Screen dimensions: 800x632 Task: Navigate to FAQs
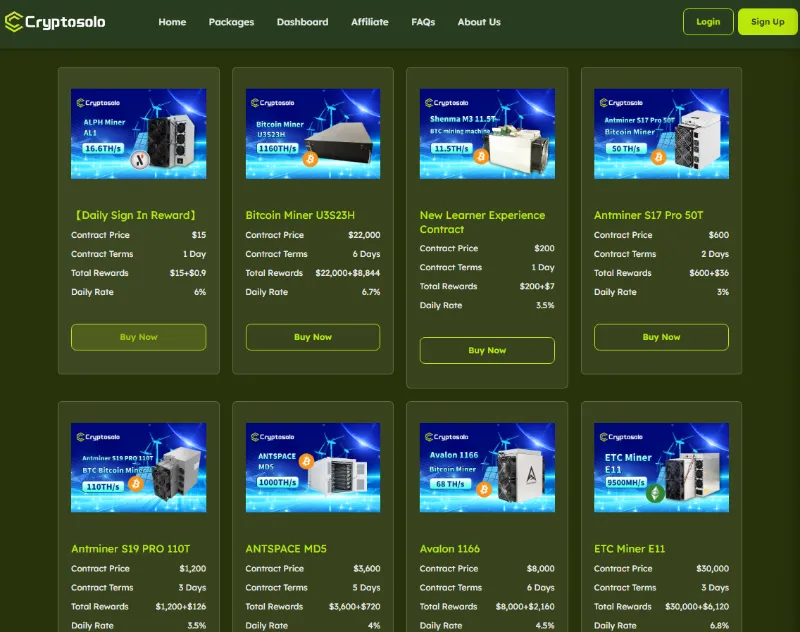tap(423, 22)
